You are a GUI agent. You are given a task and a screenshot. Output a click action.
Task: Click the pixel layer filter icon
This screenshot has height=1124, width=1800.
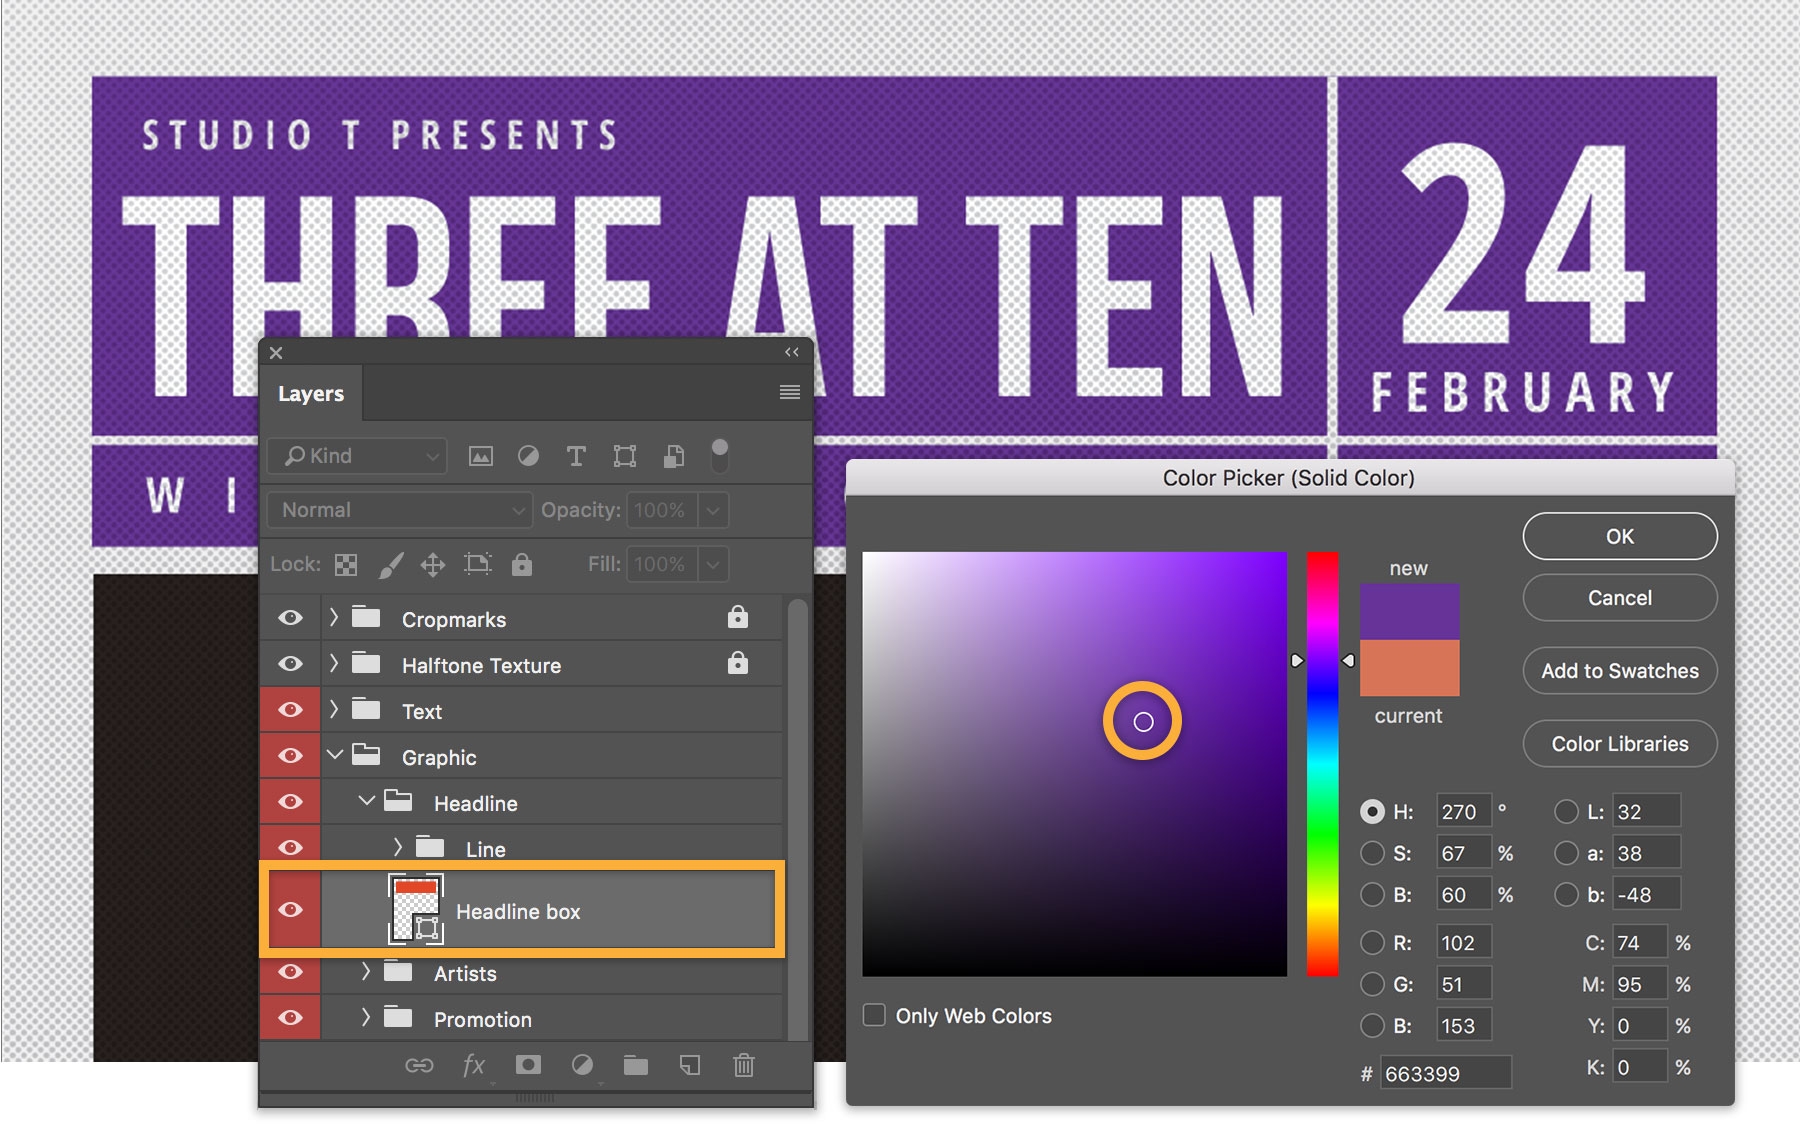(481, 457)
